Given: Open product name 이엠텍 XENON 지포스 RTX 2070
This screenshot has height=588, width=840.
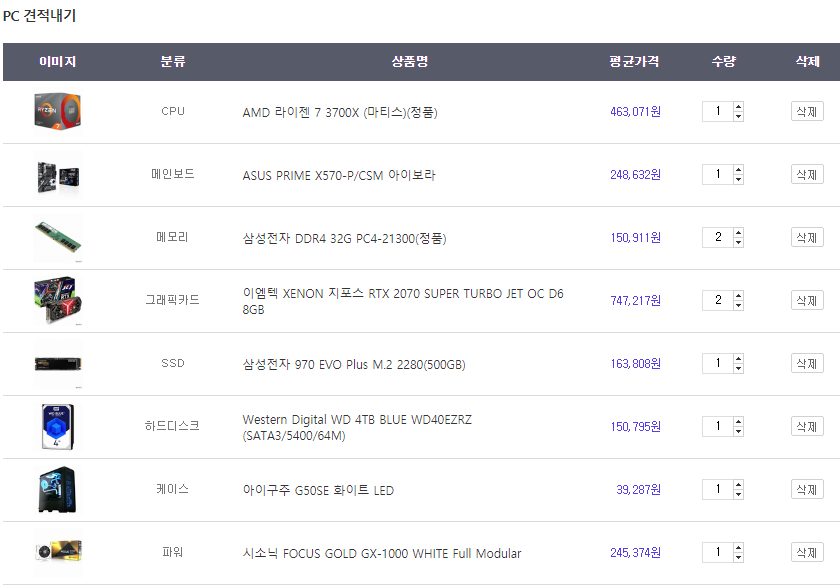Looking at the screenshot, I should 403,301.
